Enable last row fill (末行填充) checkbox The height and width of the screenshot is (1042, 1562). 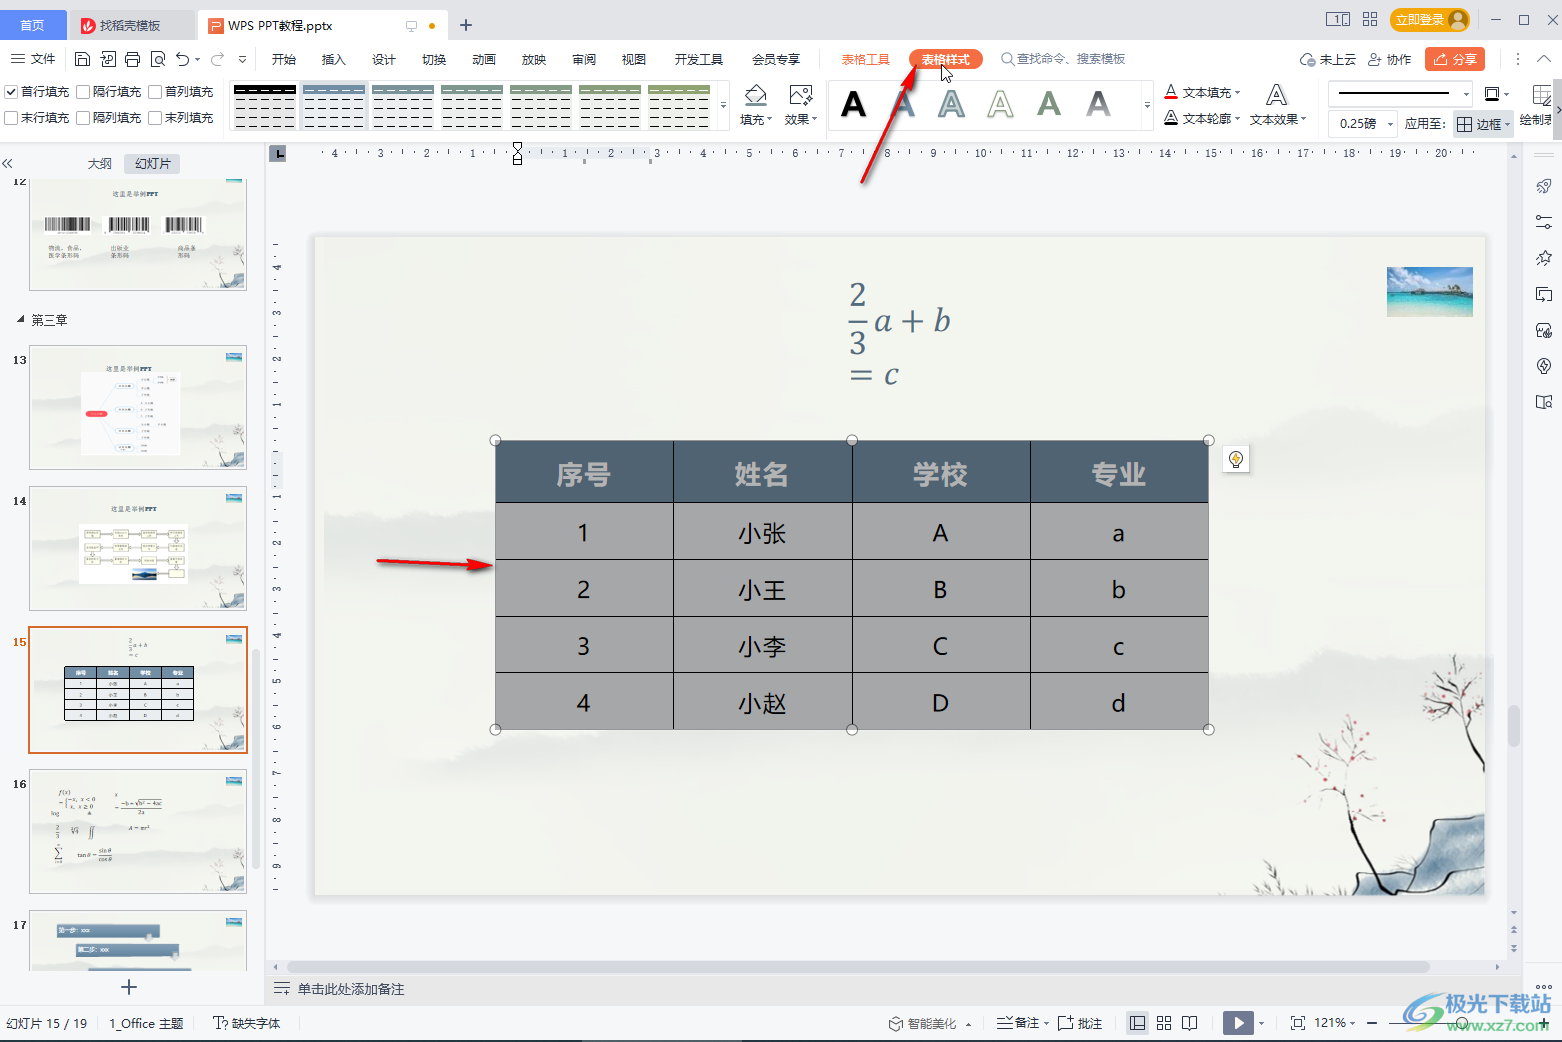[11, 118]
